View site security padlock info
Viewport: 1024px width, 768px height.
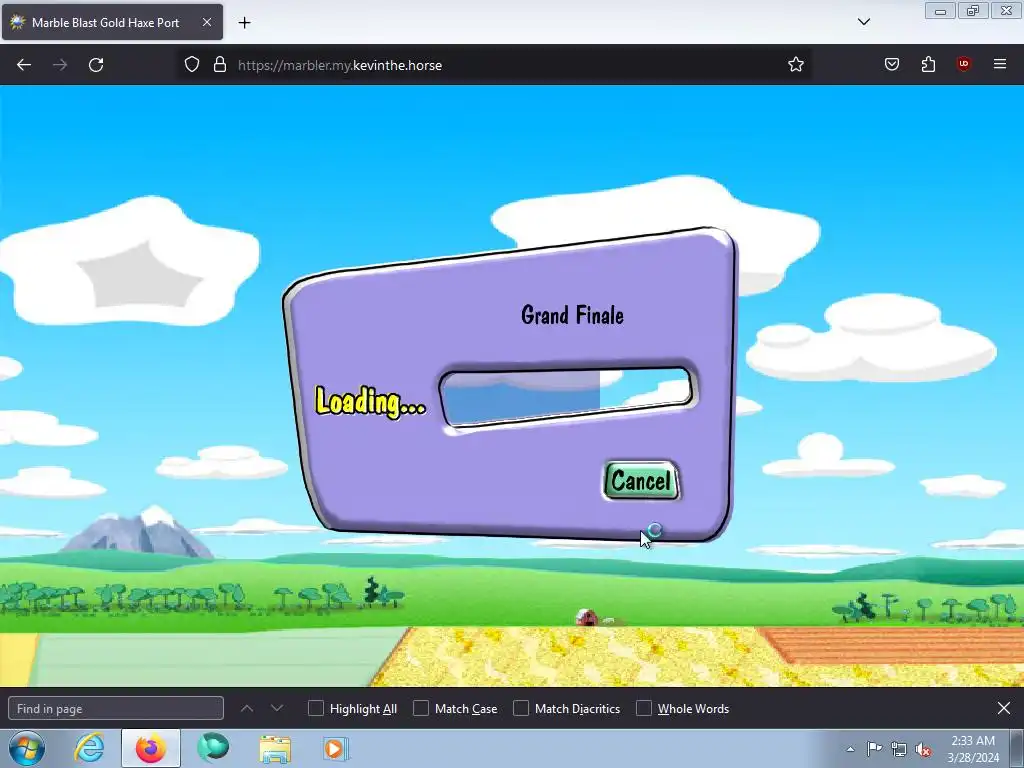point(220,65)
